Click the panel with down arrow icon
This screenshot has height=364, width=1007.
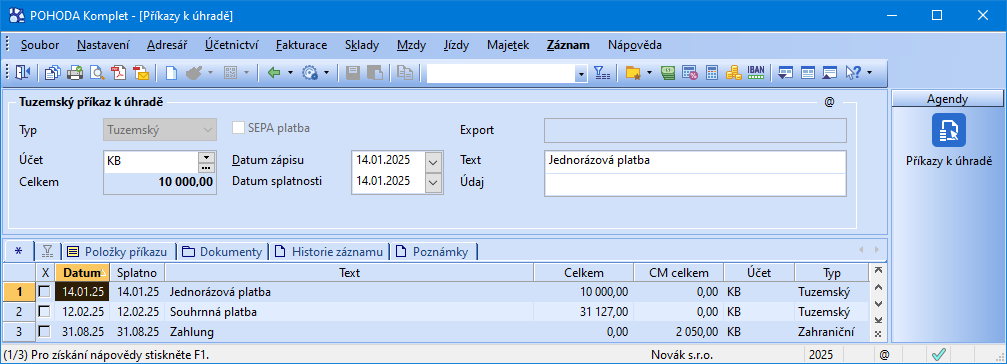point(785,73)
